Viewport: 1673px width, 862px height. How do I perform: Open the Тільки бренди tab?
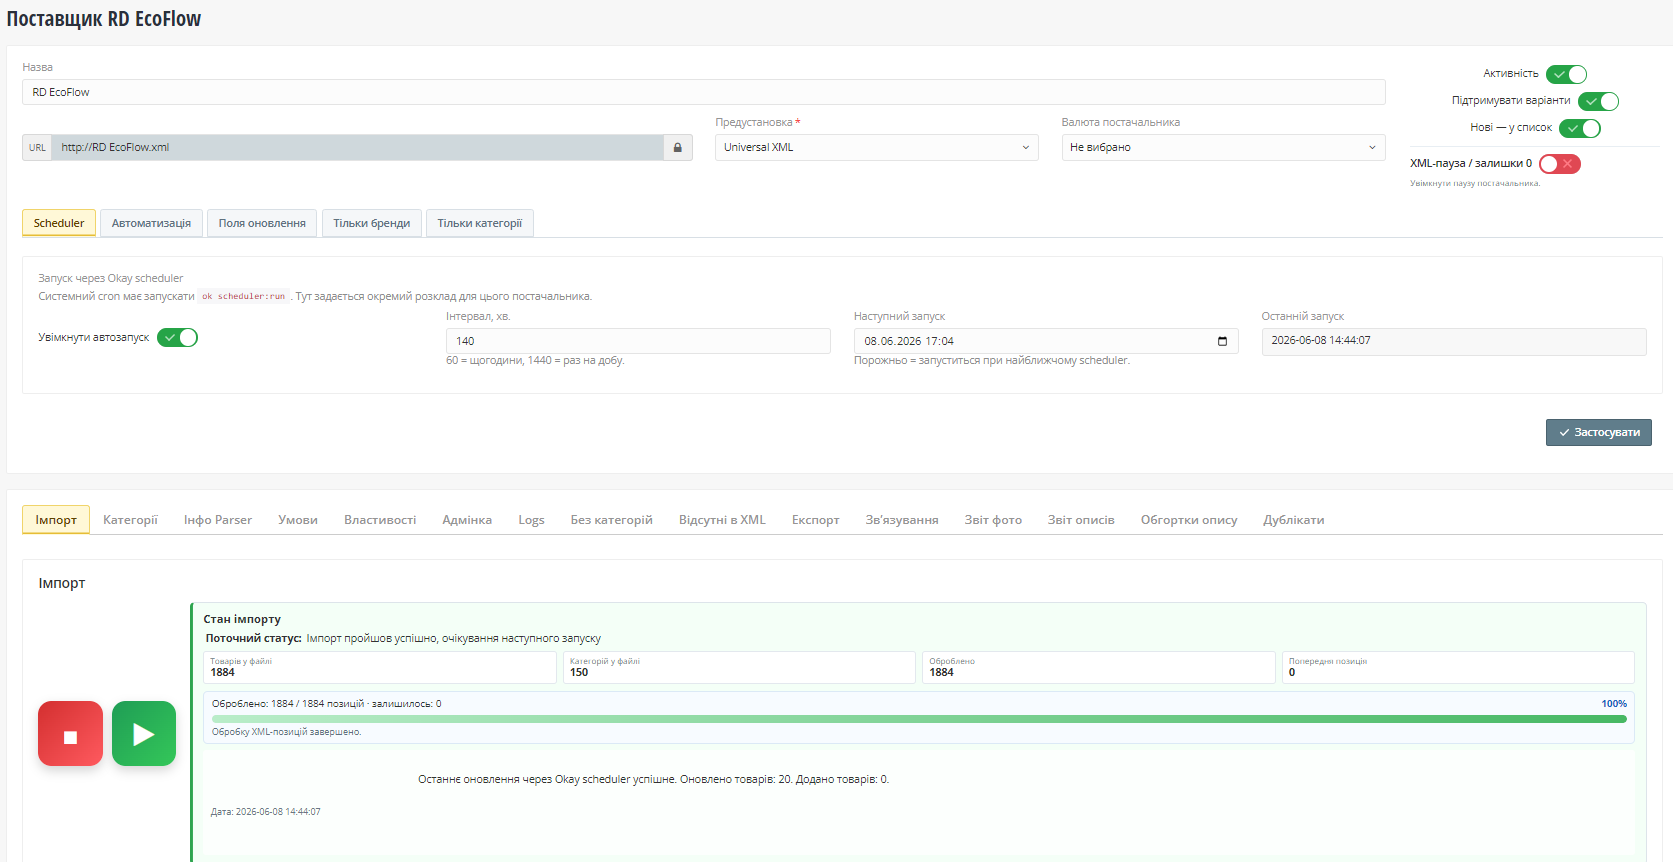(372, 223)
